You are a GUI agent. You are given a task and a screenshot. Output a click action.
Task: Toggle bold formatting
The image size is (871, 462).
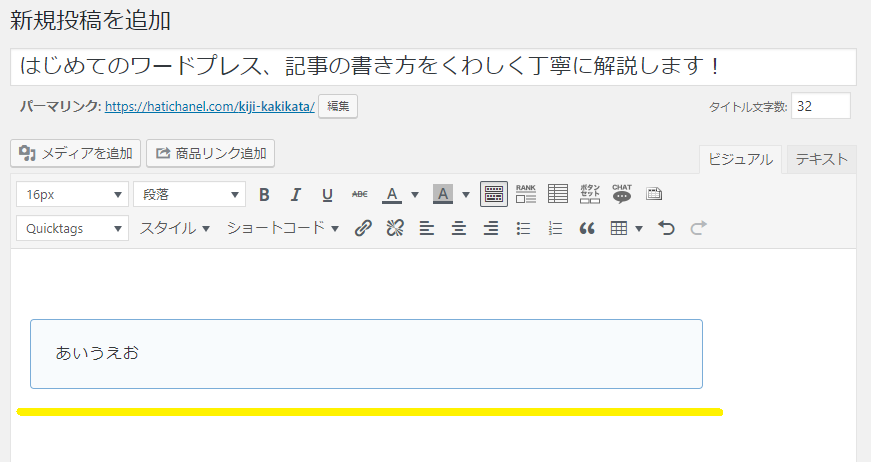(x=264, y=194)
